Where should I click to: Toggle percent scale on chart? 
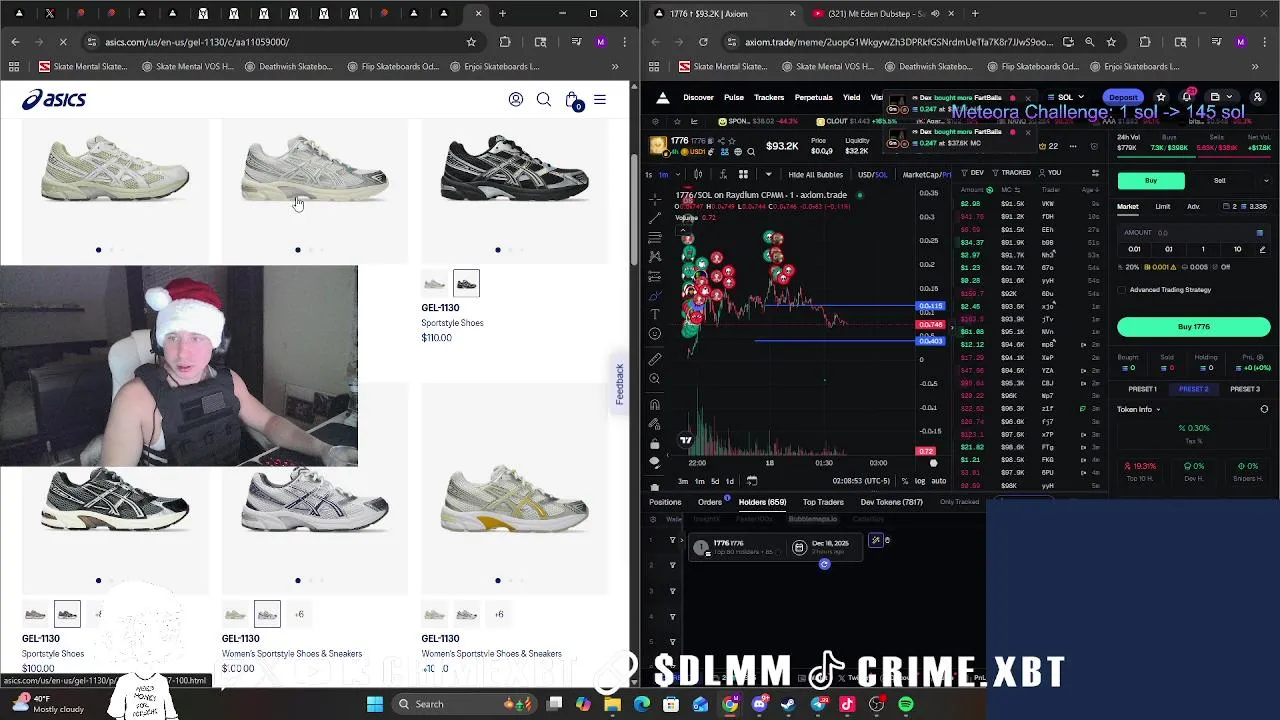(x=905, y=481)
